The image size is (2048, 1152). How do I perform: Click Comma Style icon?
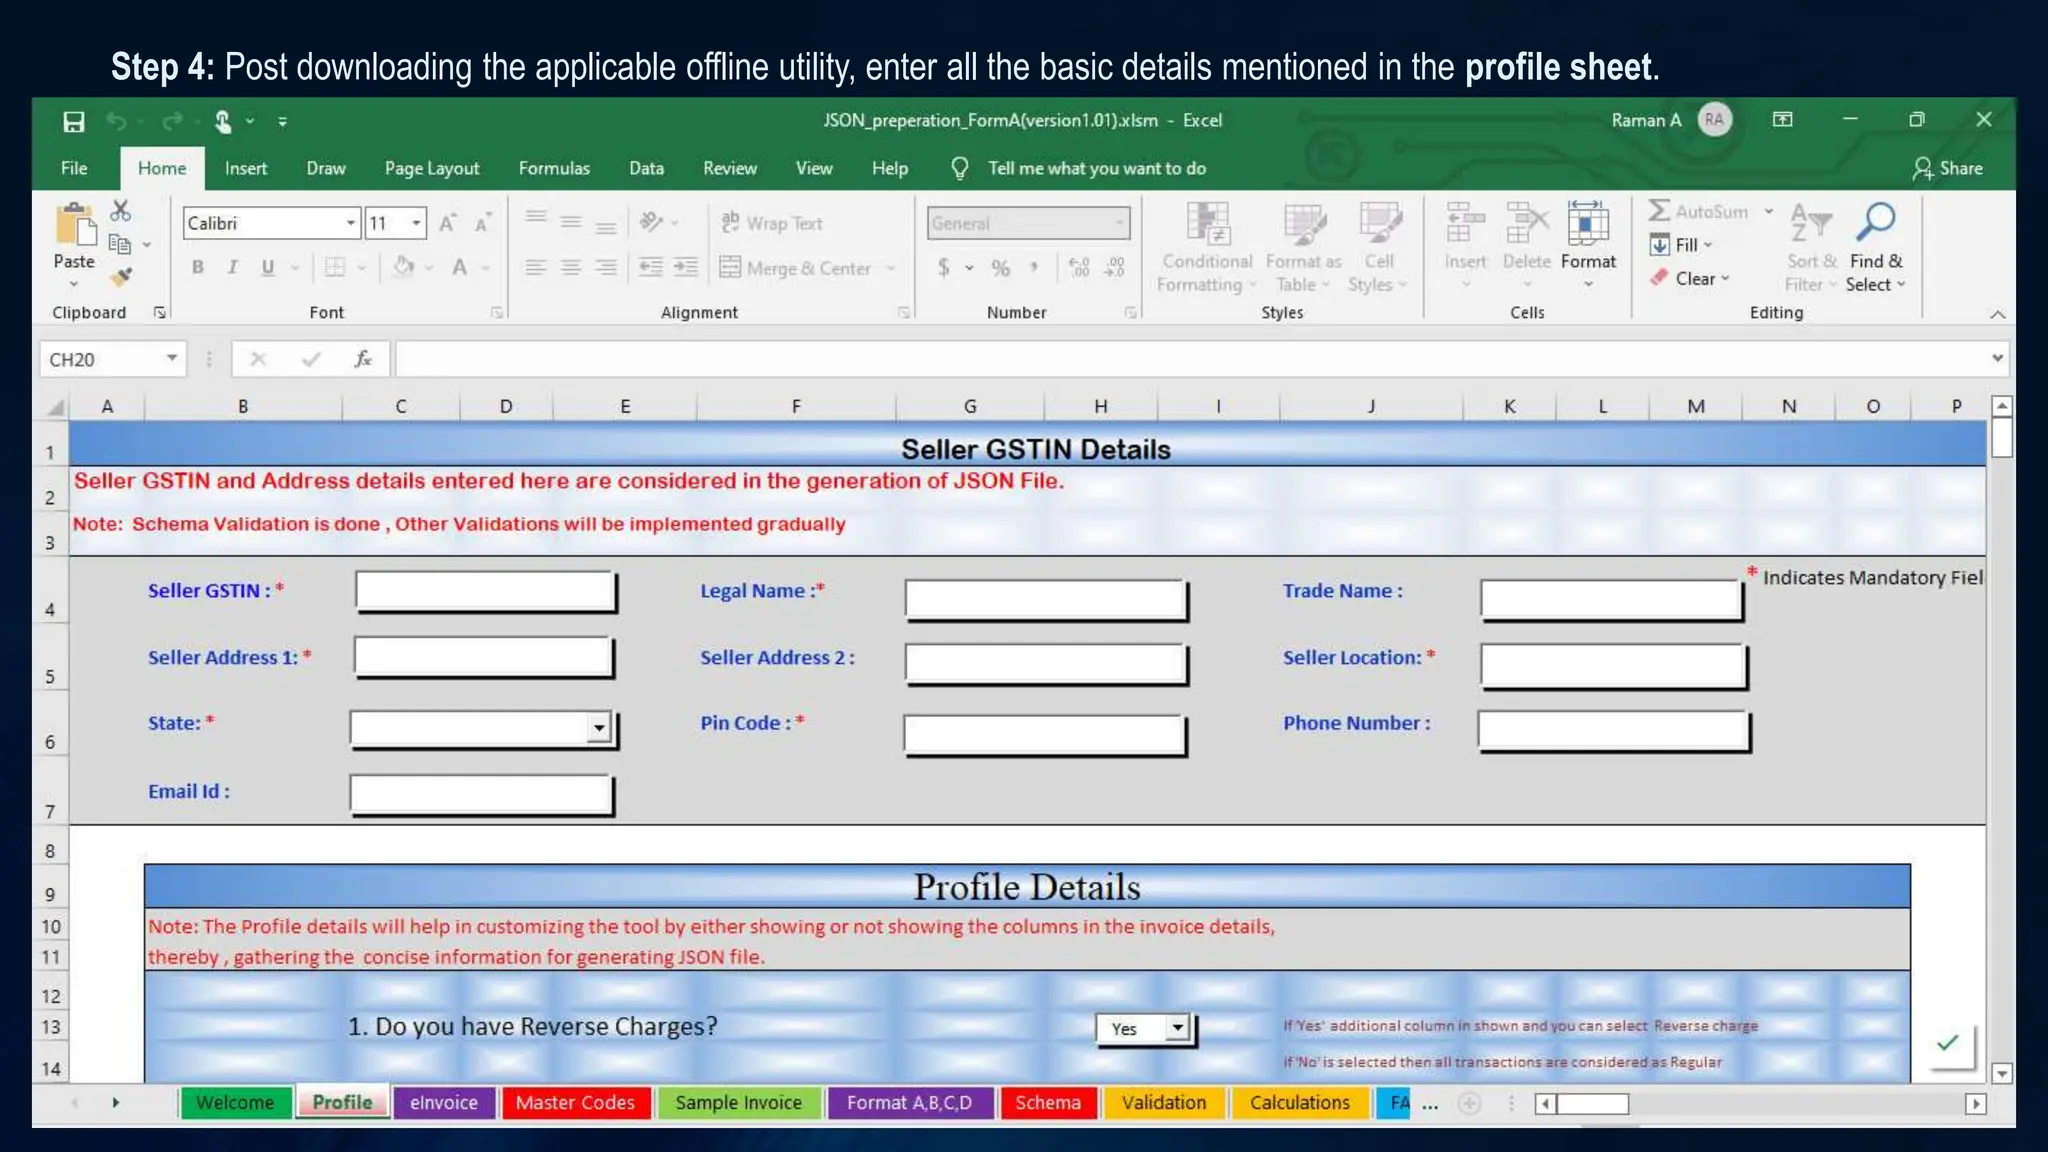pyautogui.click(x=1034, y=267)
